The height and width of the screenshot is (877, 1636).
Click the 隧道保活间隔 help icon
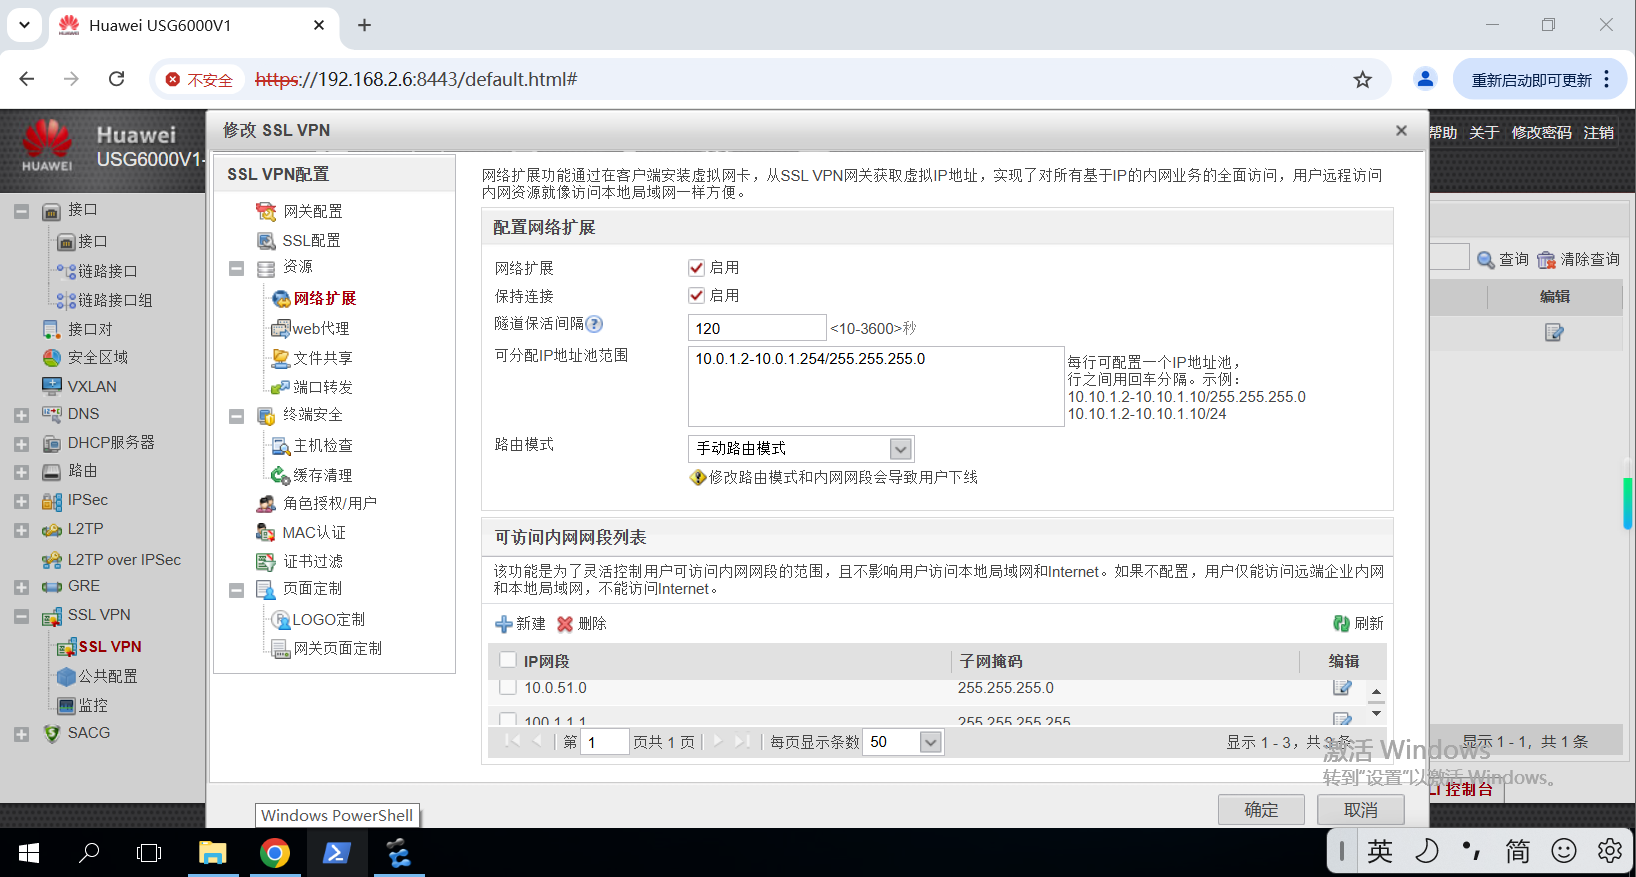click(594, 324)
